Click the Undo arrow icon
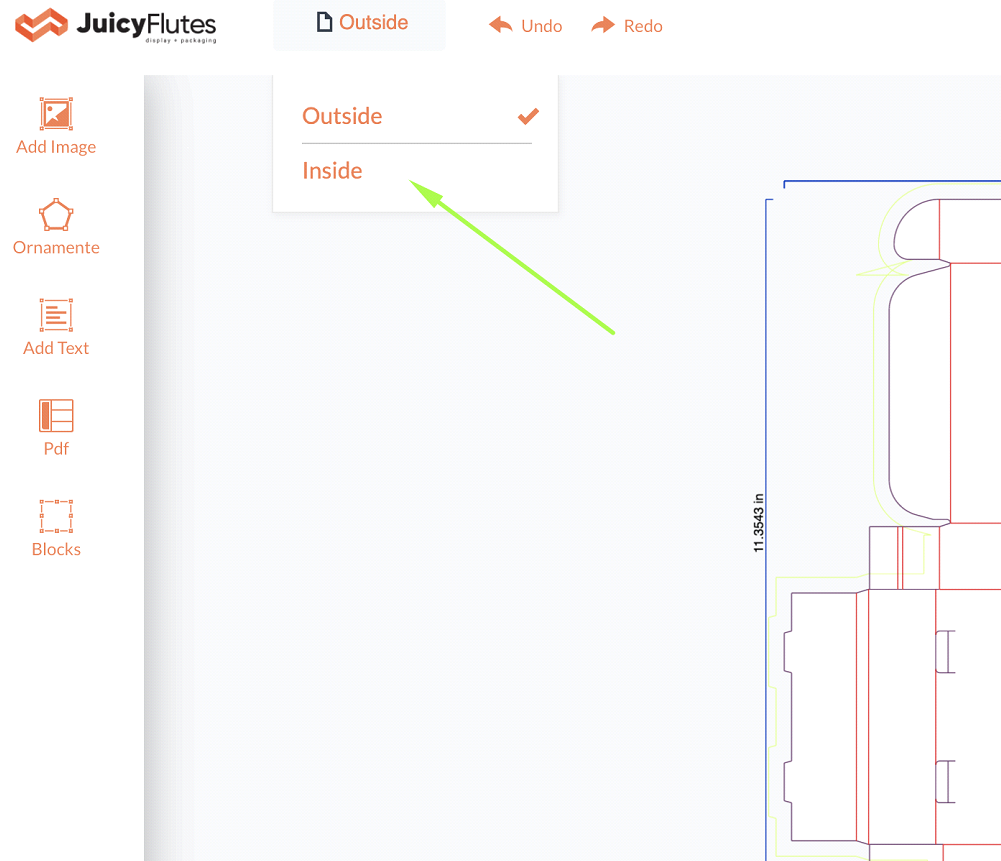This screenshot has width=1001, height=861. point(501,25)
